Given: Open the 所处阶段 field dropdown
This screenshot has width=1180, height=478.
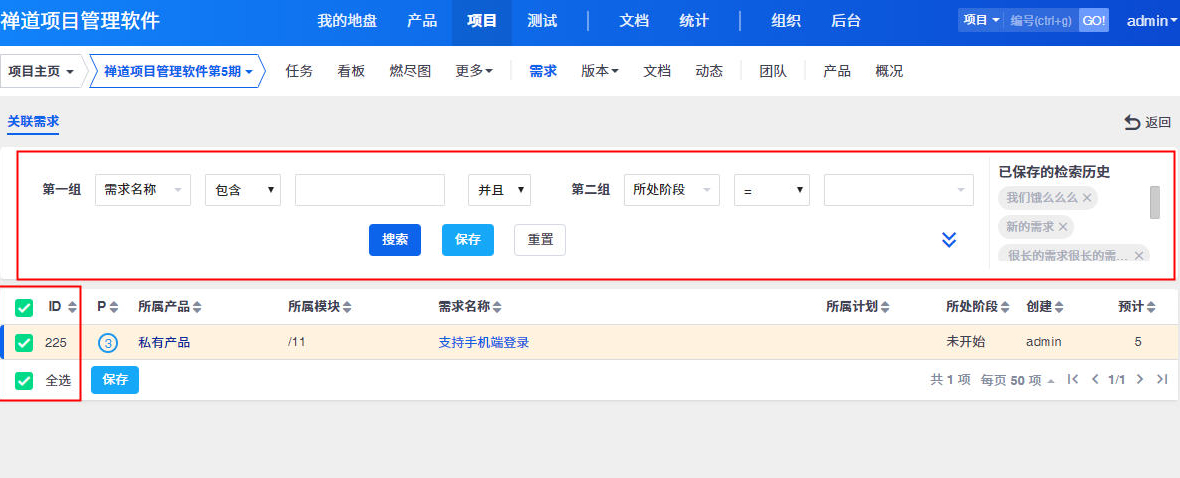Looking at the screenshot, I should pyautogui.click(x=670, y=190).
